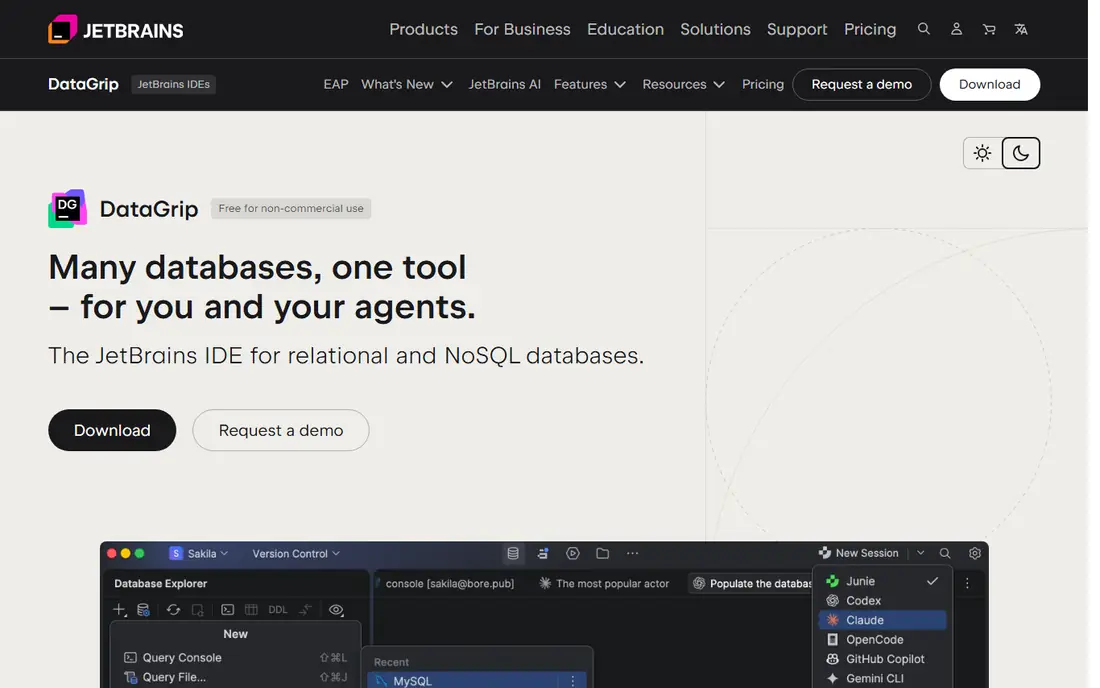
Task: Click the data source properties icon
Action: click(x=143, y=609)
